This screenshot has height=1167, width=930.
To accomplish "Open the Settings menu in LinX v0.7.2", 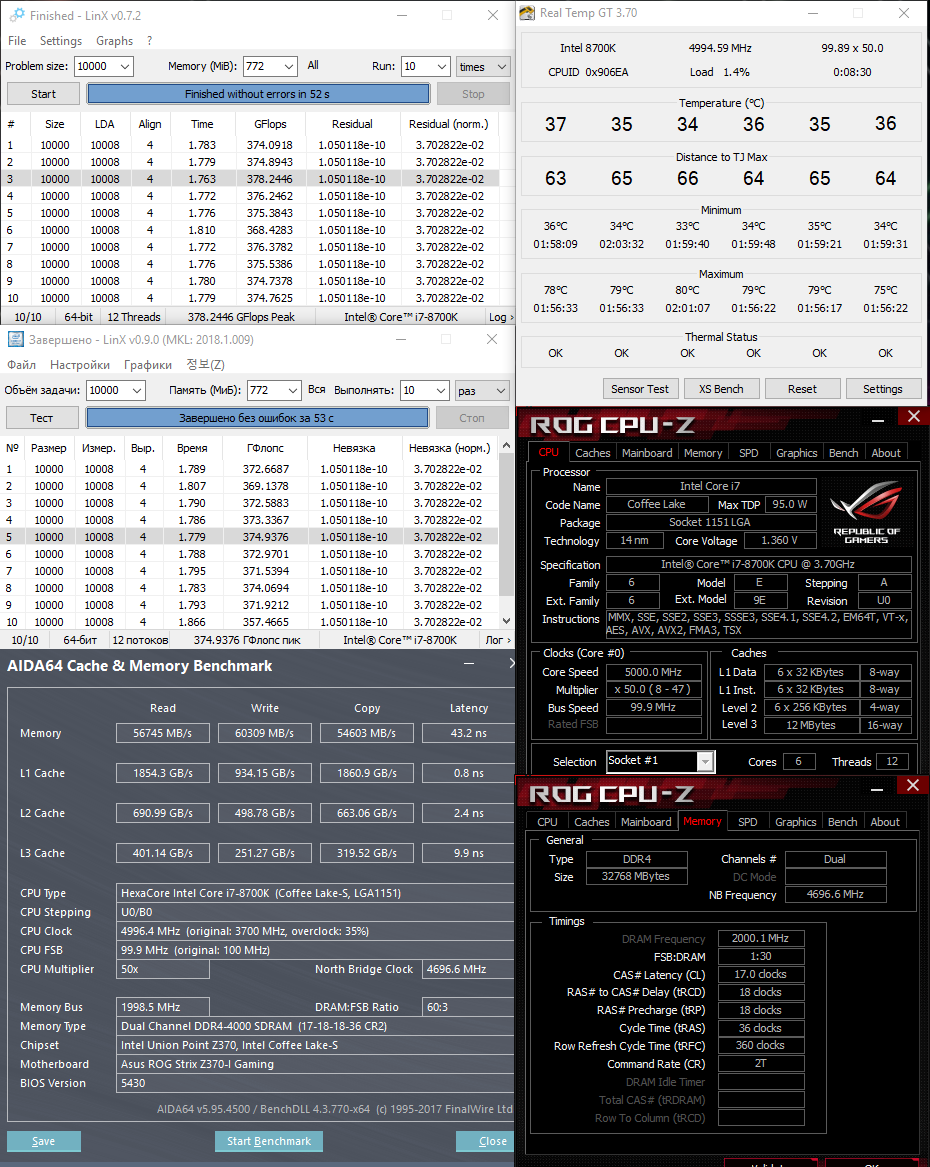I will [61, 41].
